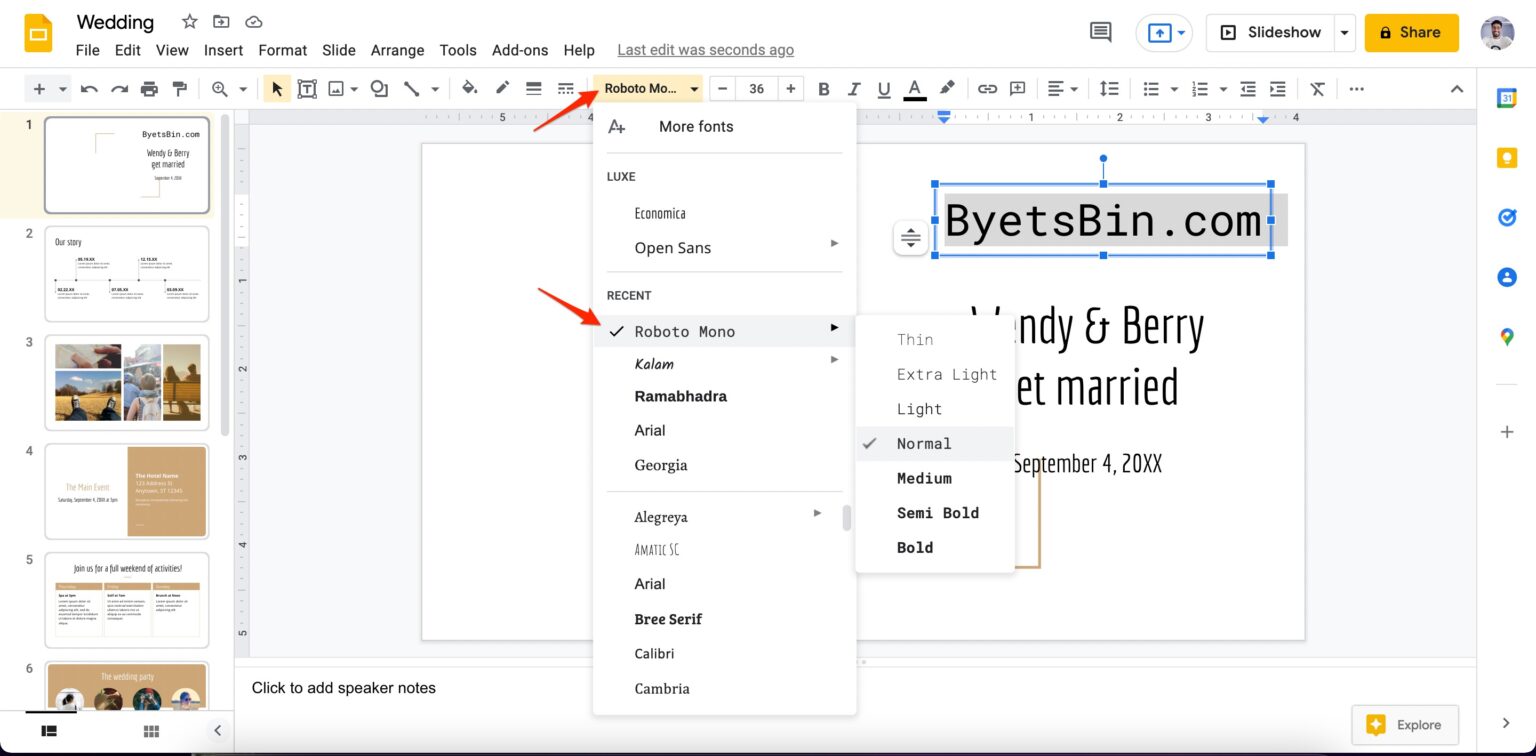Open the Slideshow options dropdown arrow
1536x756 pixels.
pos(1344,32)
